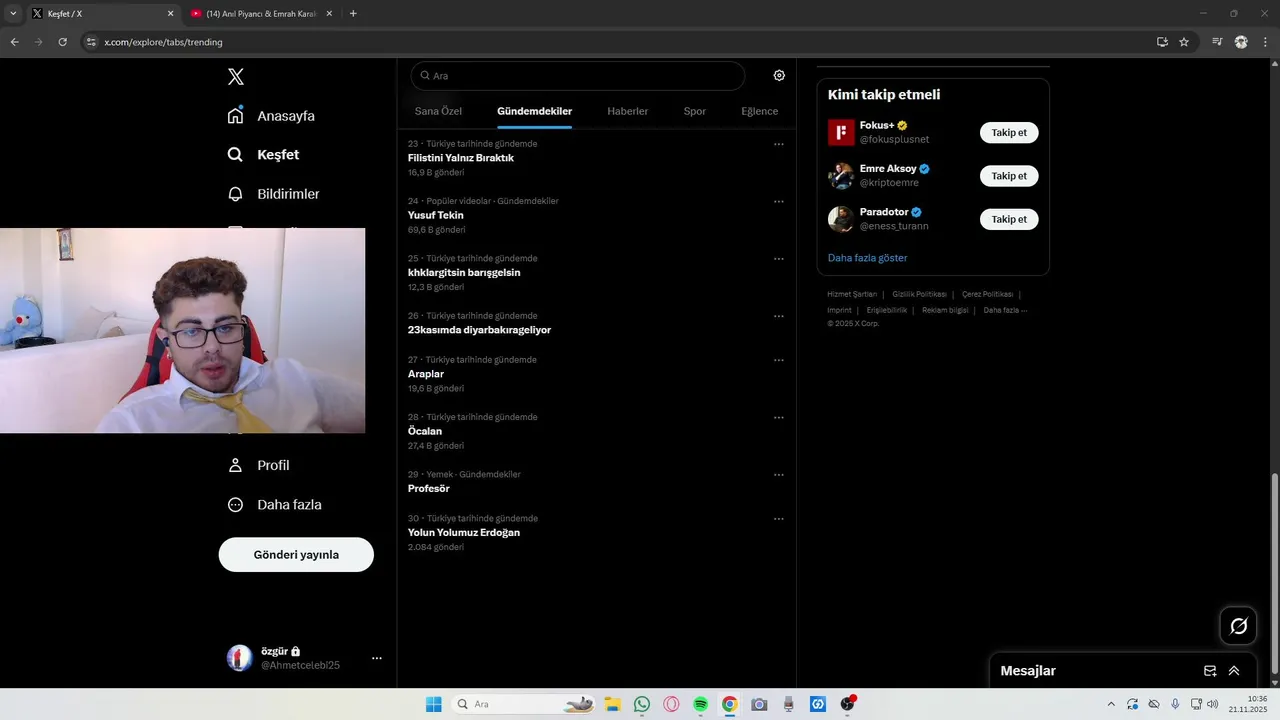Open Anasayfa home page
The height and width of the screenshot is (720, 1280).
[271, 116]
